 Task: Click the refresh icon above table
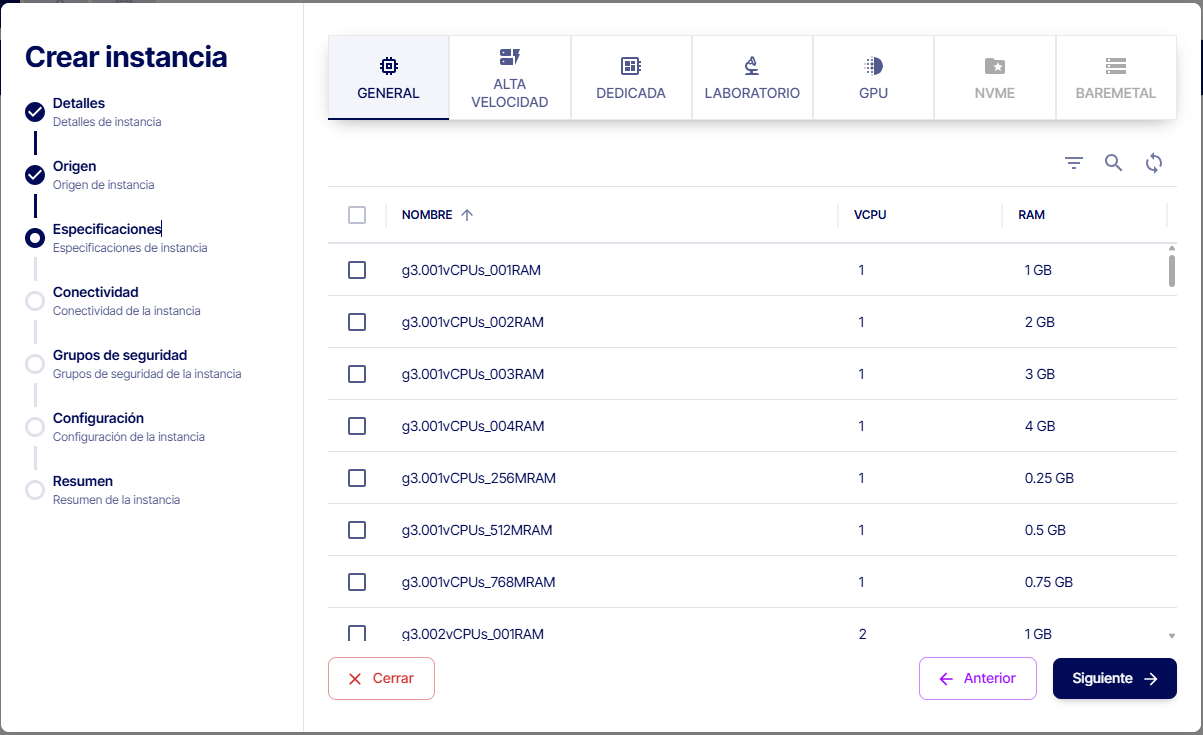click(1154, 163)
